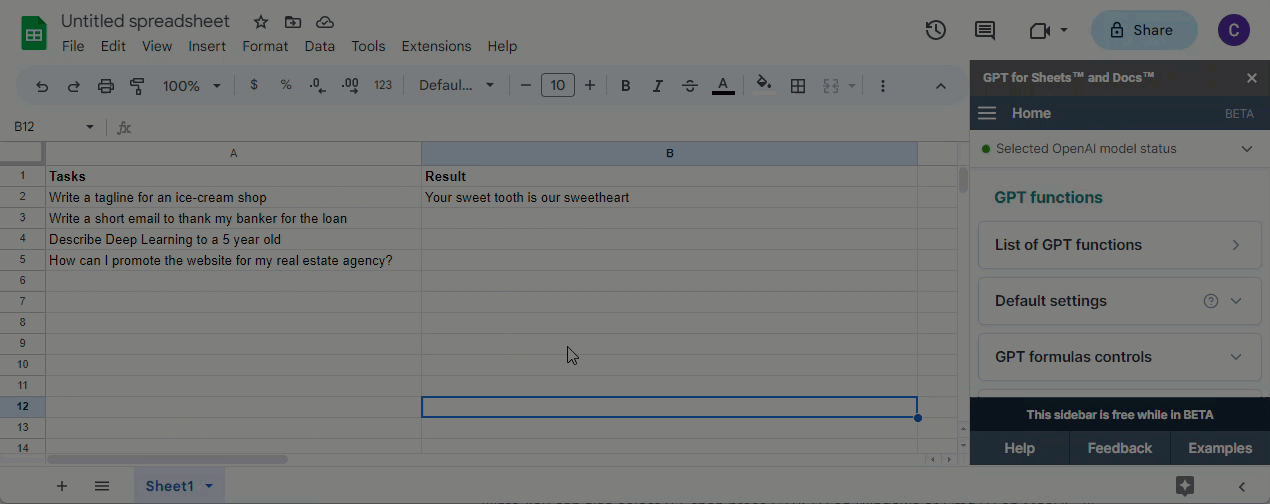Open version history clock icon
1270x504 pixels.
[935, 30]
